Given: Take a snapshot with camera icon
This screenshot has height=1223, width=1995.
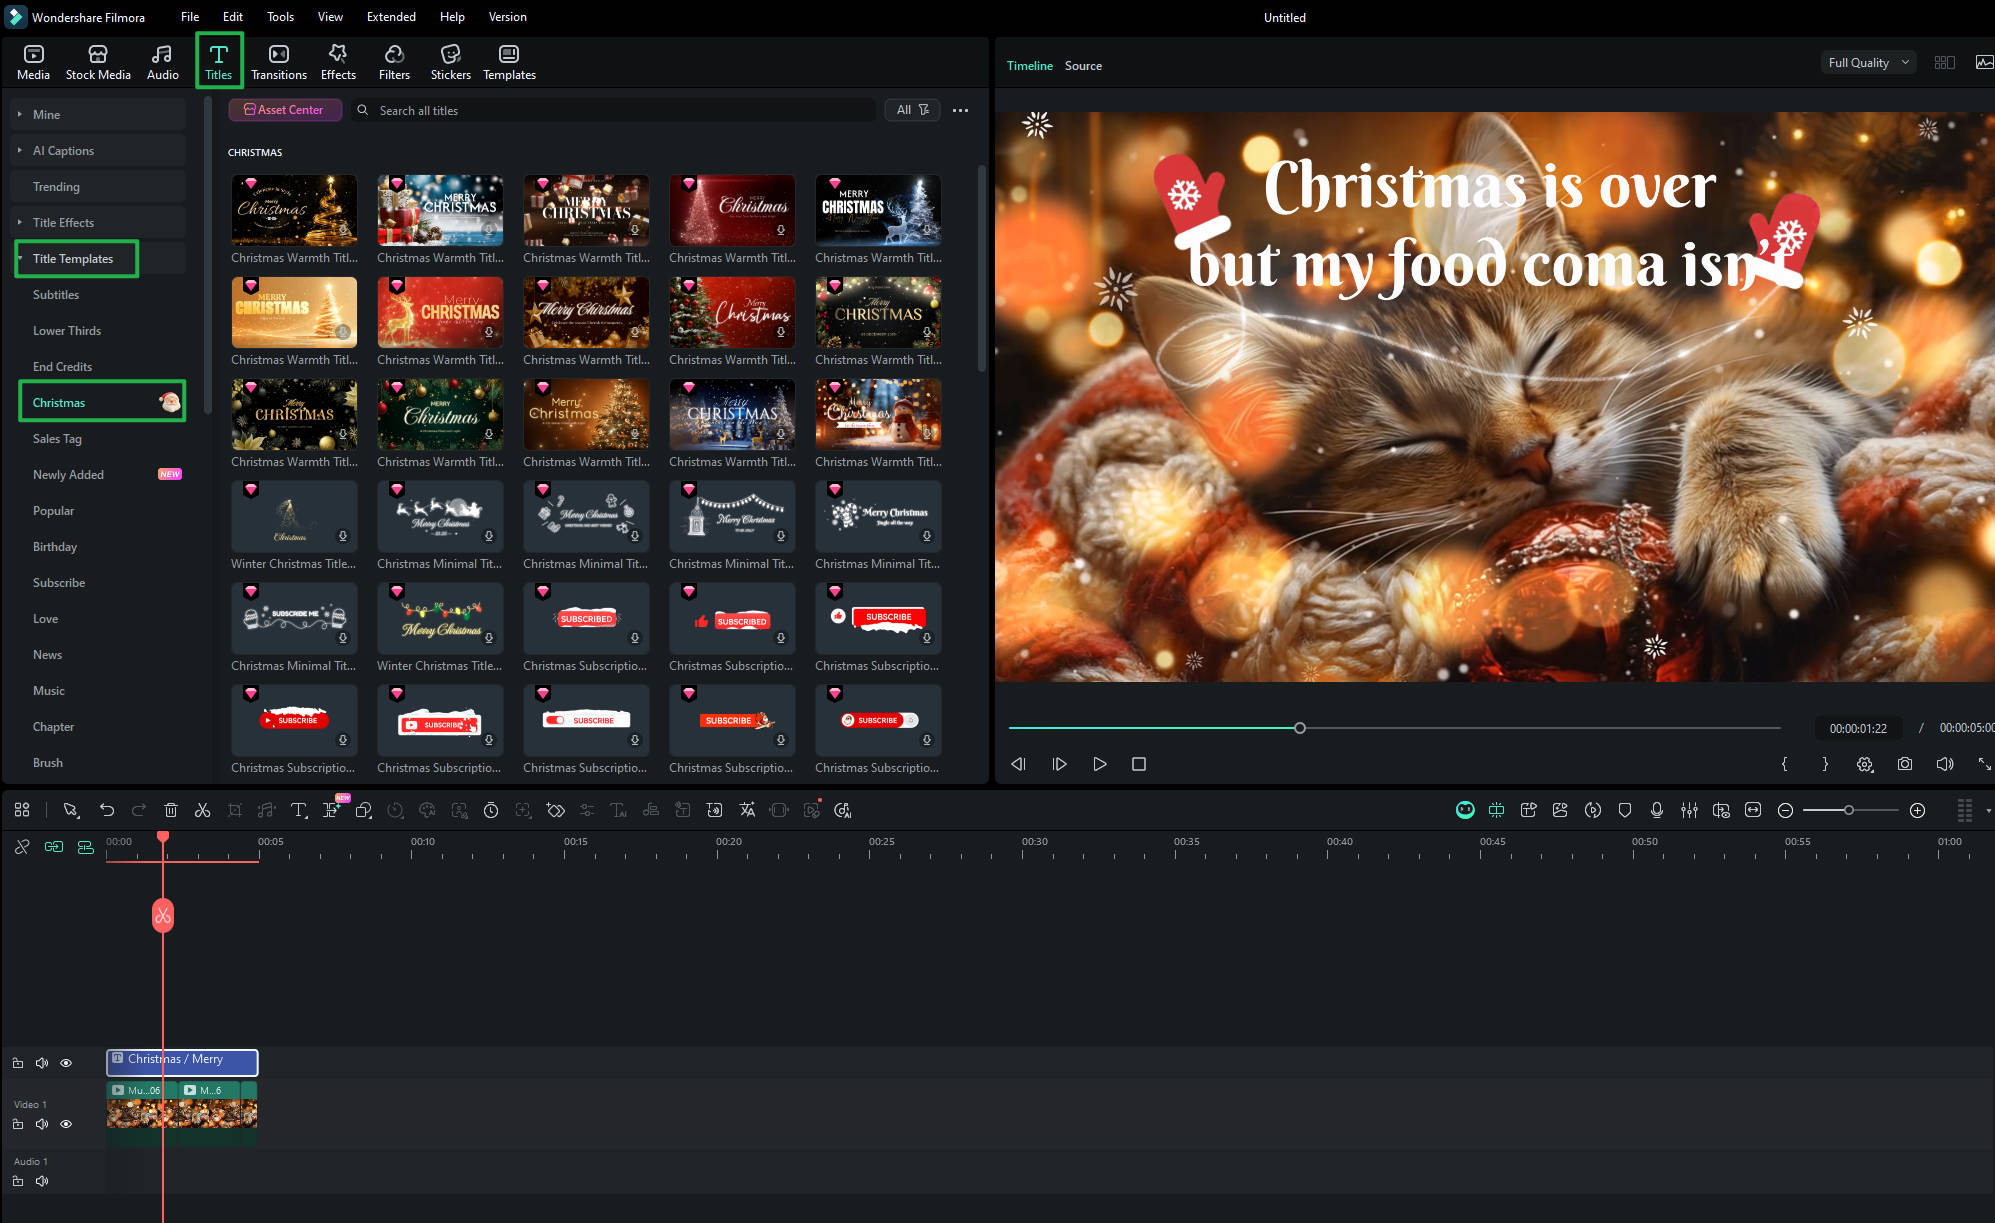Looking at the screenshot, I should coord(1905,764).
